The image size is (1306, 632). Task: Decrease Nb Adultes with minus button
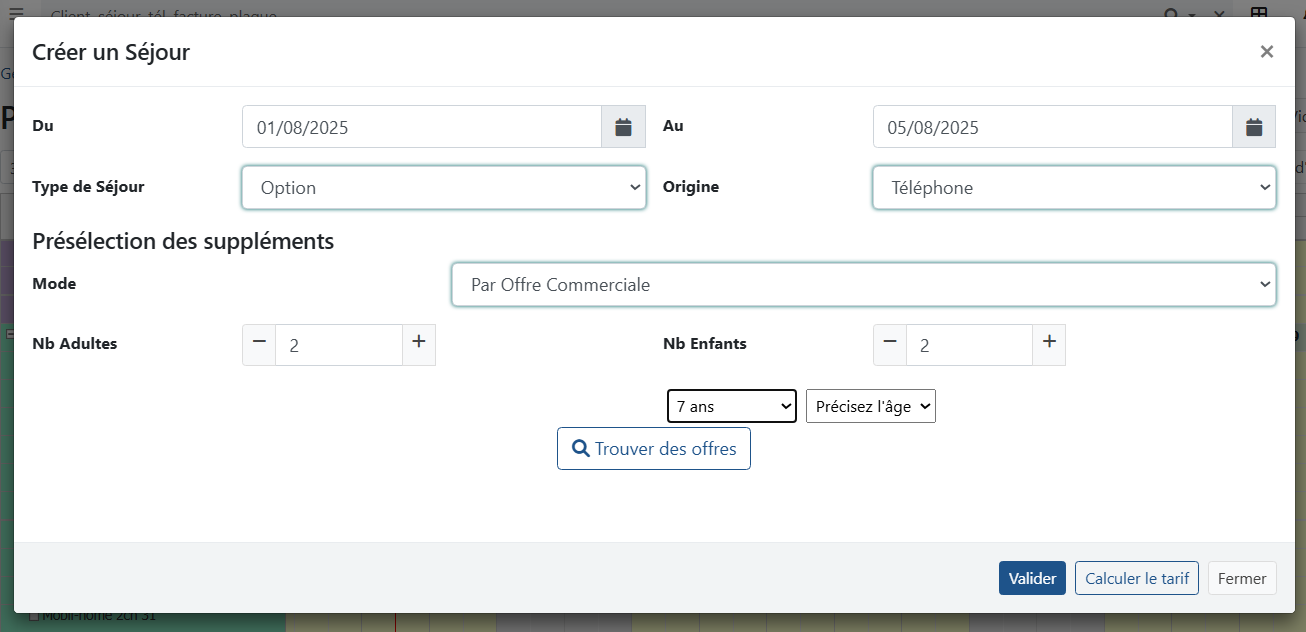tap(259, 344)
